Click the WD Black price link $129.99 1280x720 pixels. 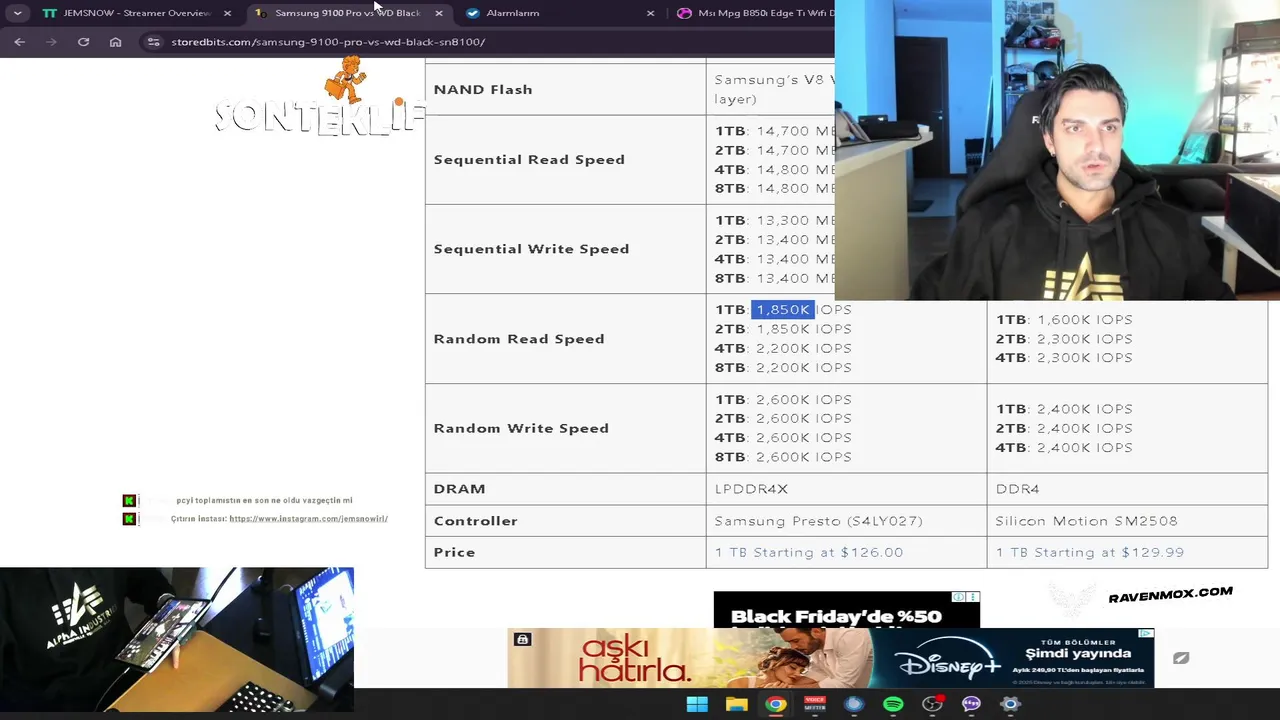tap(1090, 552)
